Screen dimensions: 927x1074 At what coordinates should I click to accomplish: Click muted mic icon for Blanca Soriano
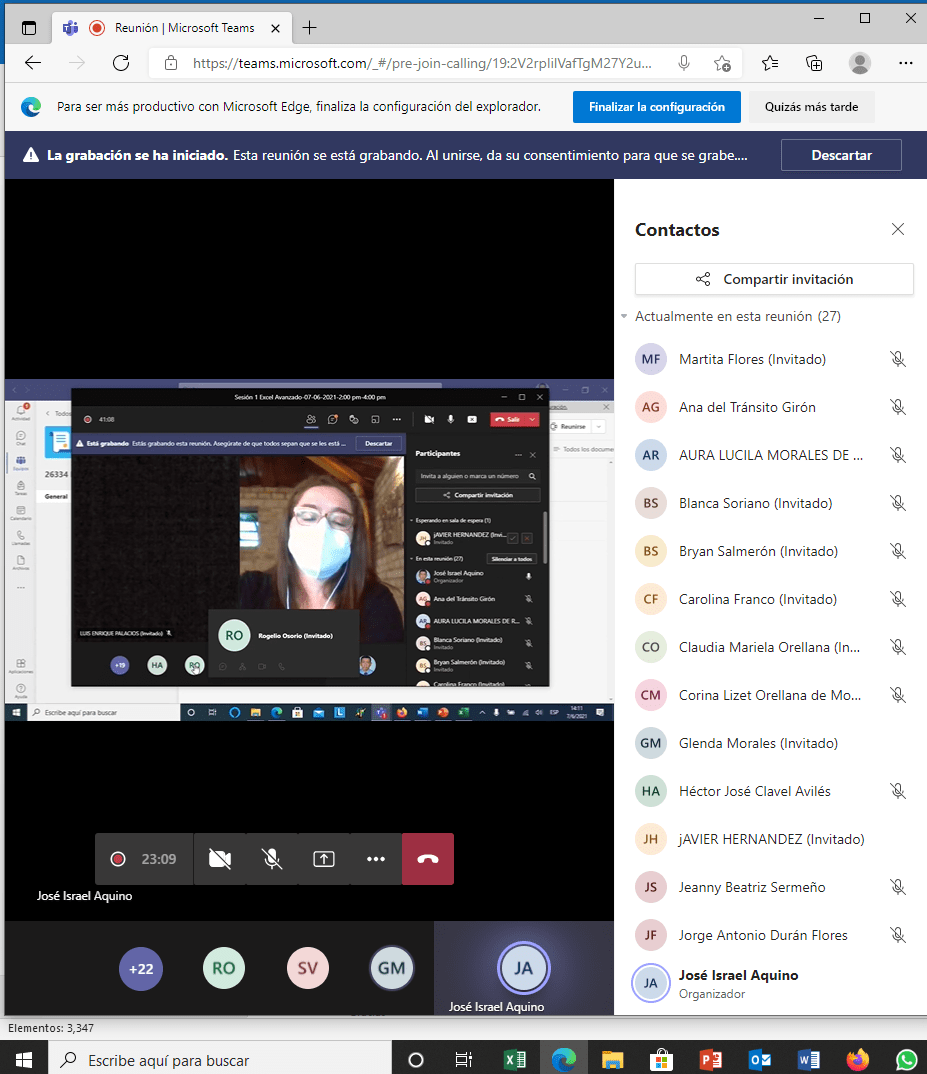pyautogui.click(x=898, y=503)
